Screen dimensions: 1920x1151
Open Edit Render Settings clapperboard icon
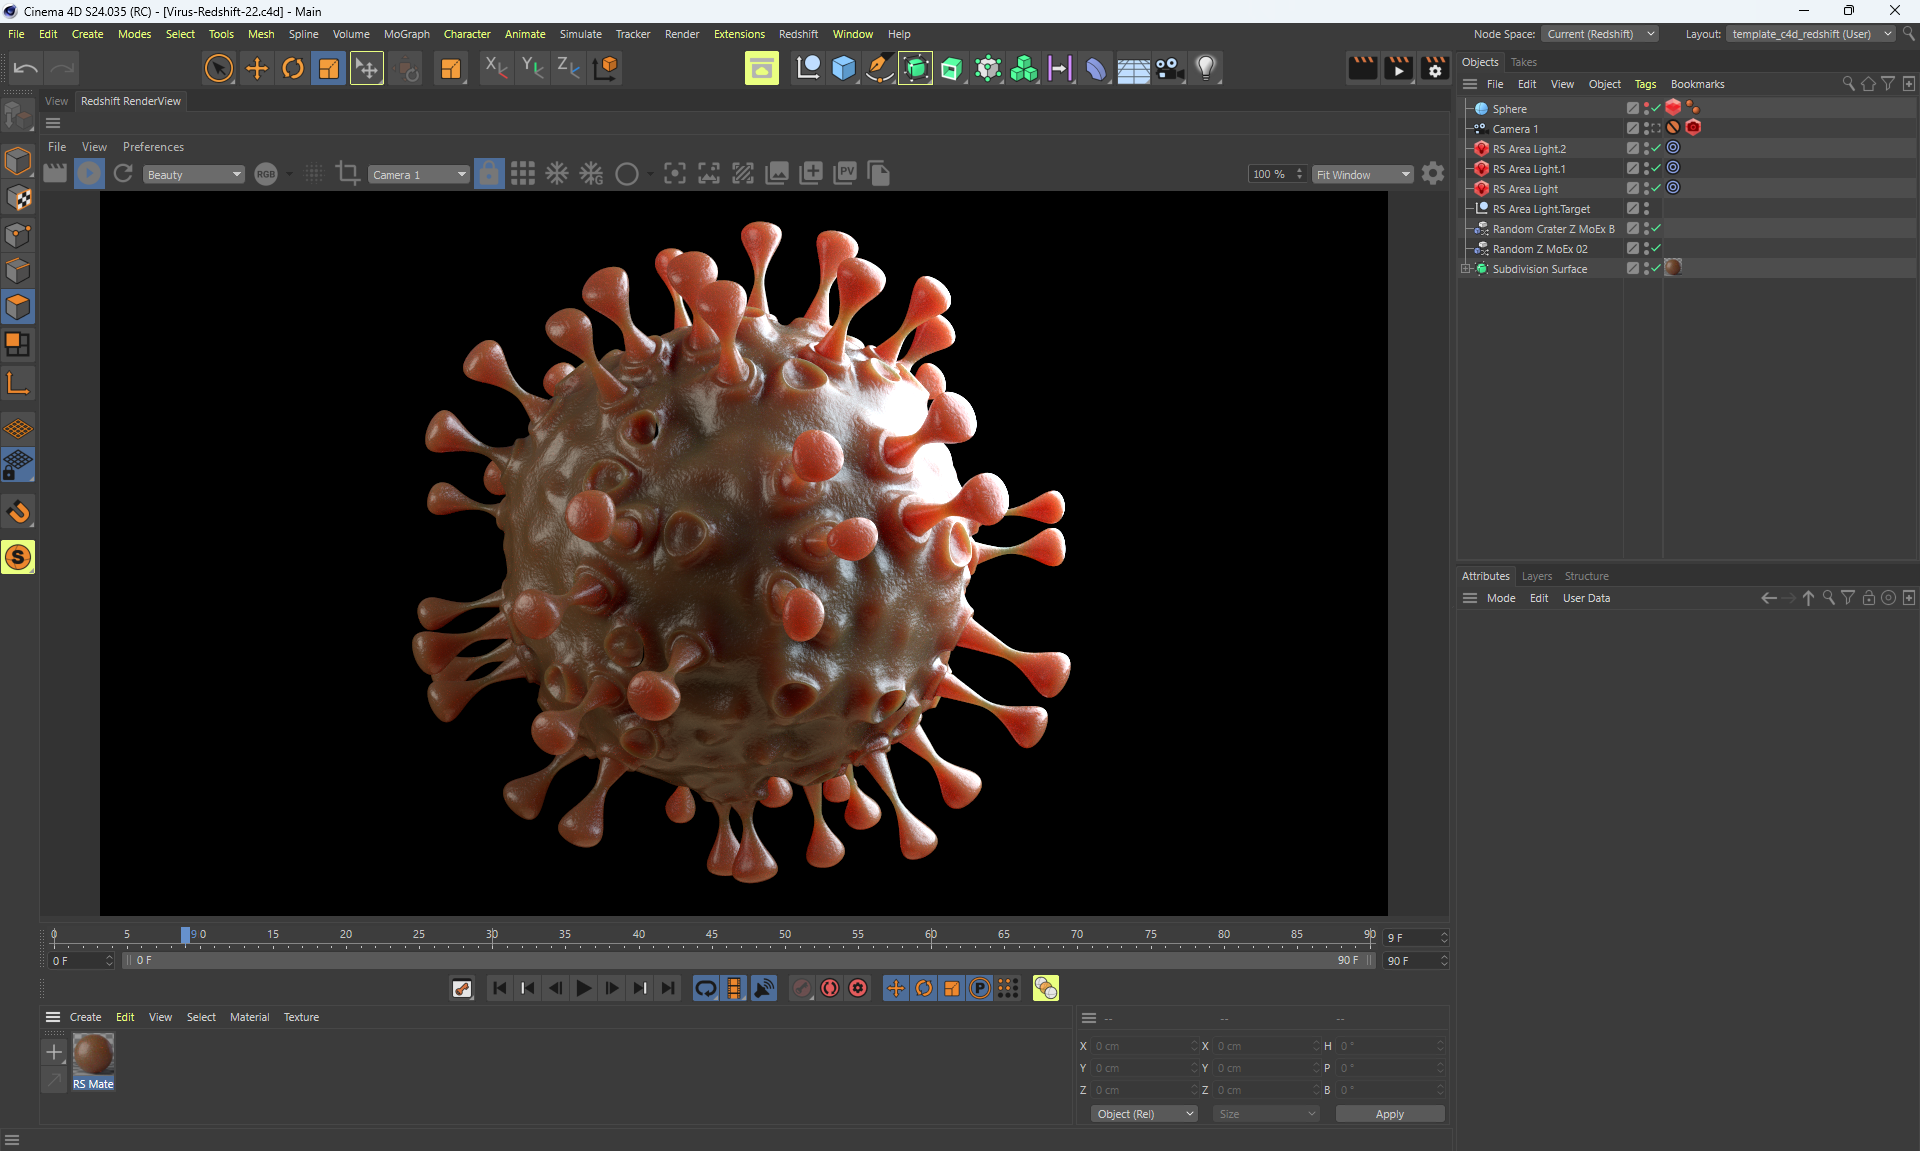tap(1434, 68)
